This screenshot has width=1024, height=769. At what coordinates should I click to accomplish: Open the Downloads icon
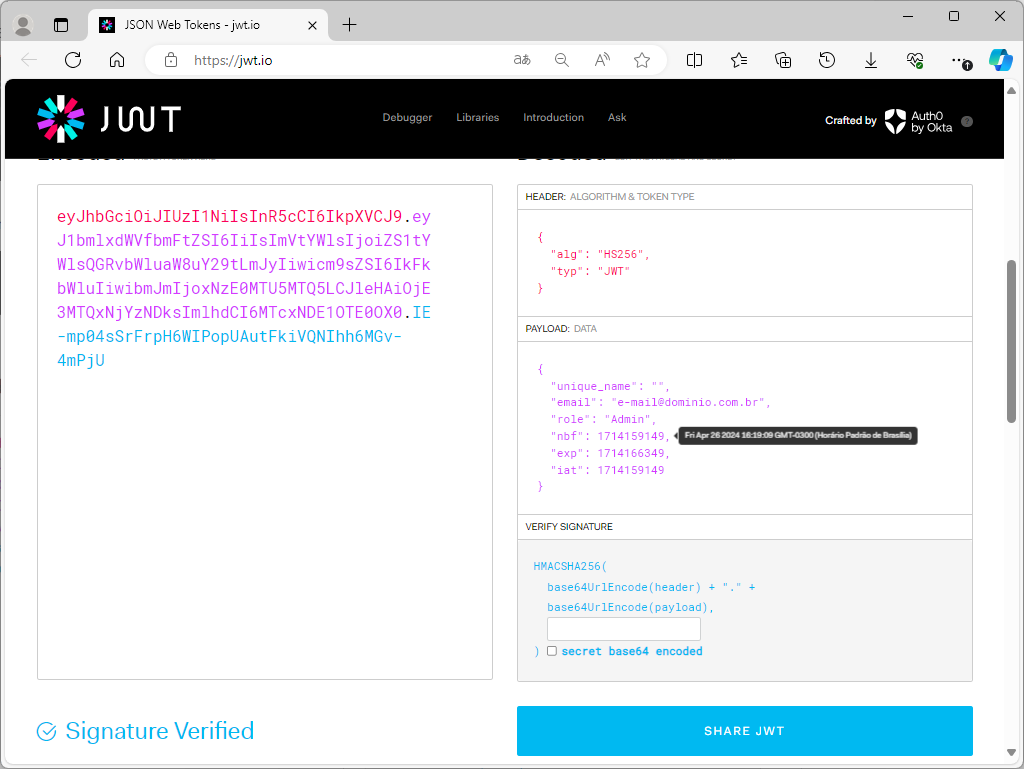pyautogui.click(x=871, y=60)
